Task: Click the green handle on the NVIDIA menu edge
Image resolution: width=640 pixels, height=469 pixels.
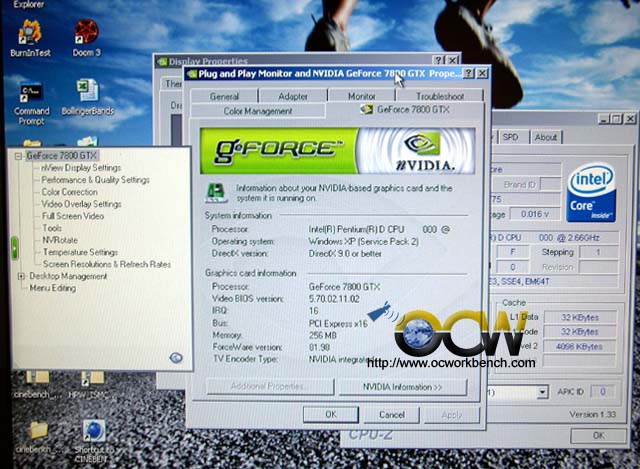Action: point(15,248)
